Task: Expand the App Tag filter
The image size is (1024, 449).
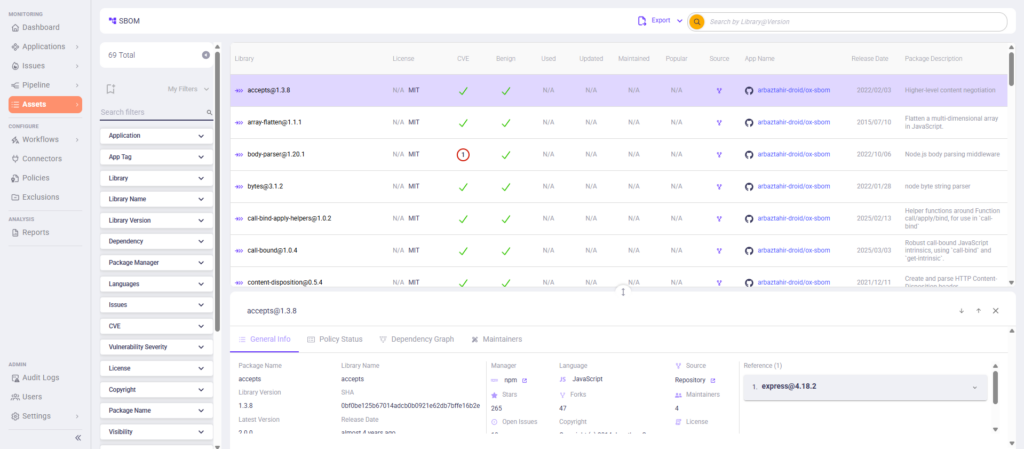Action: (157, 157)
